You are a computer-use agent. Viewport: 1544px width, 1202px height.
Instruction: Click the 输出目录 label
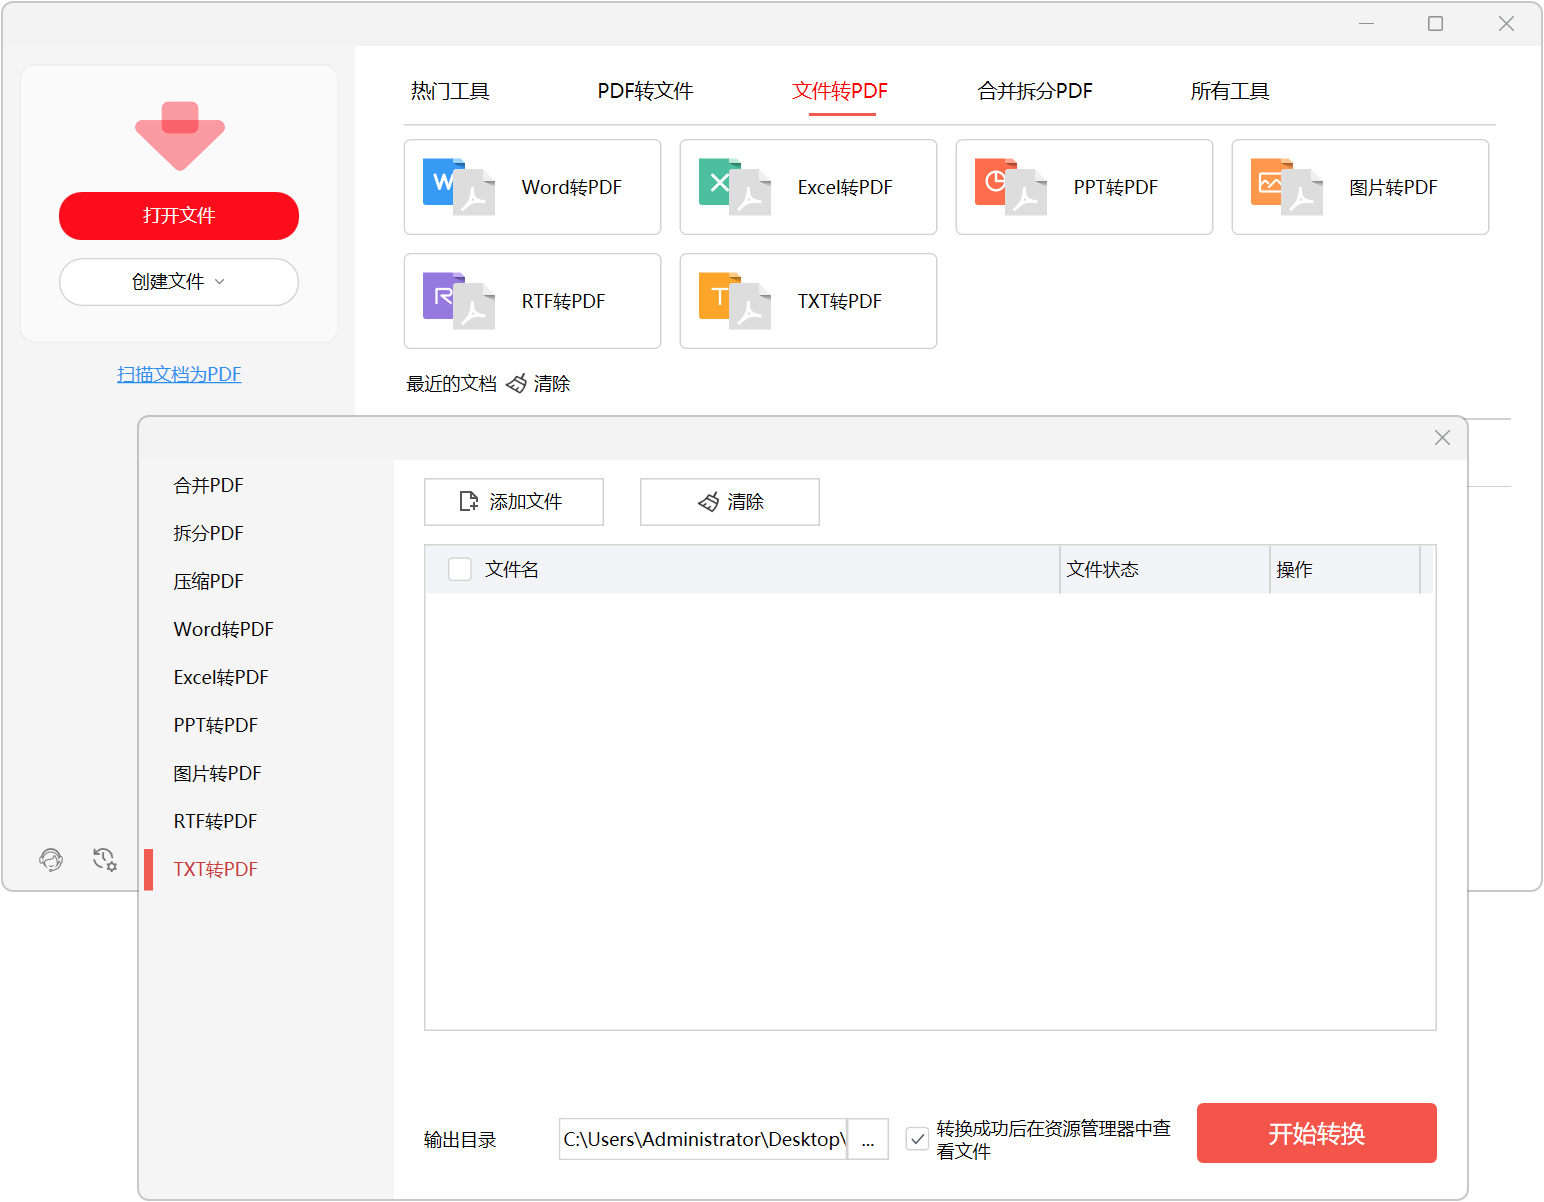[460, 1140]
